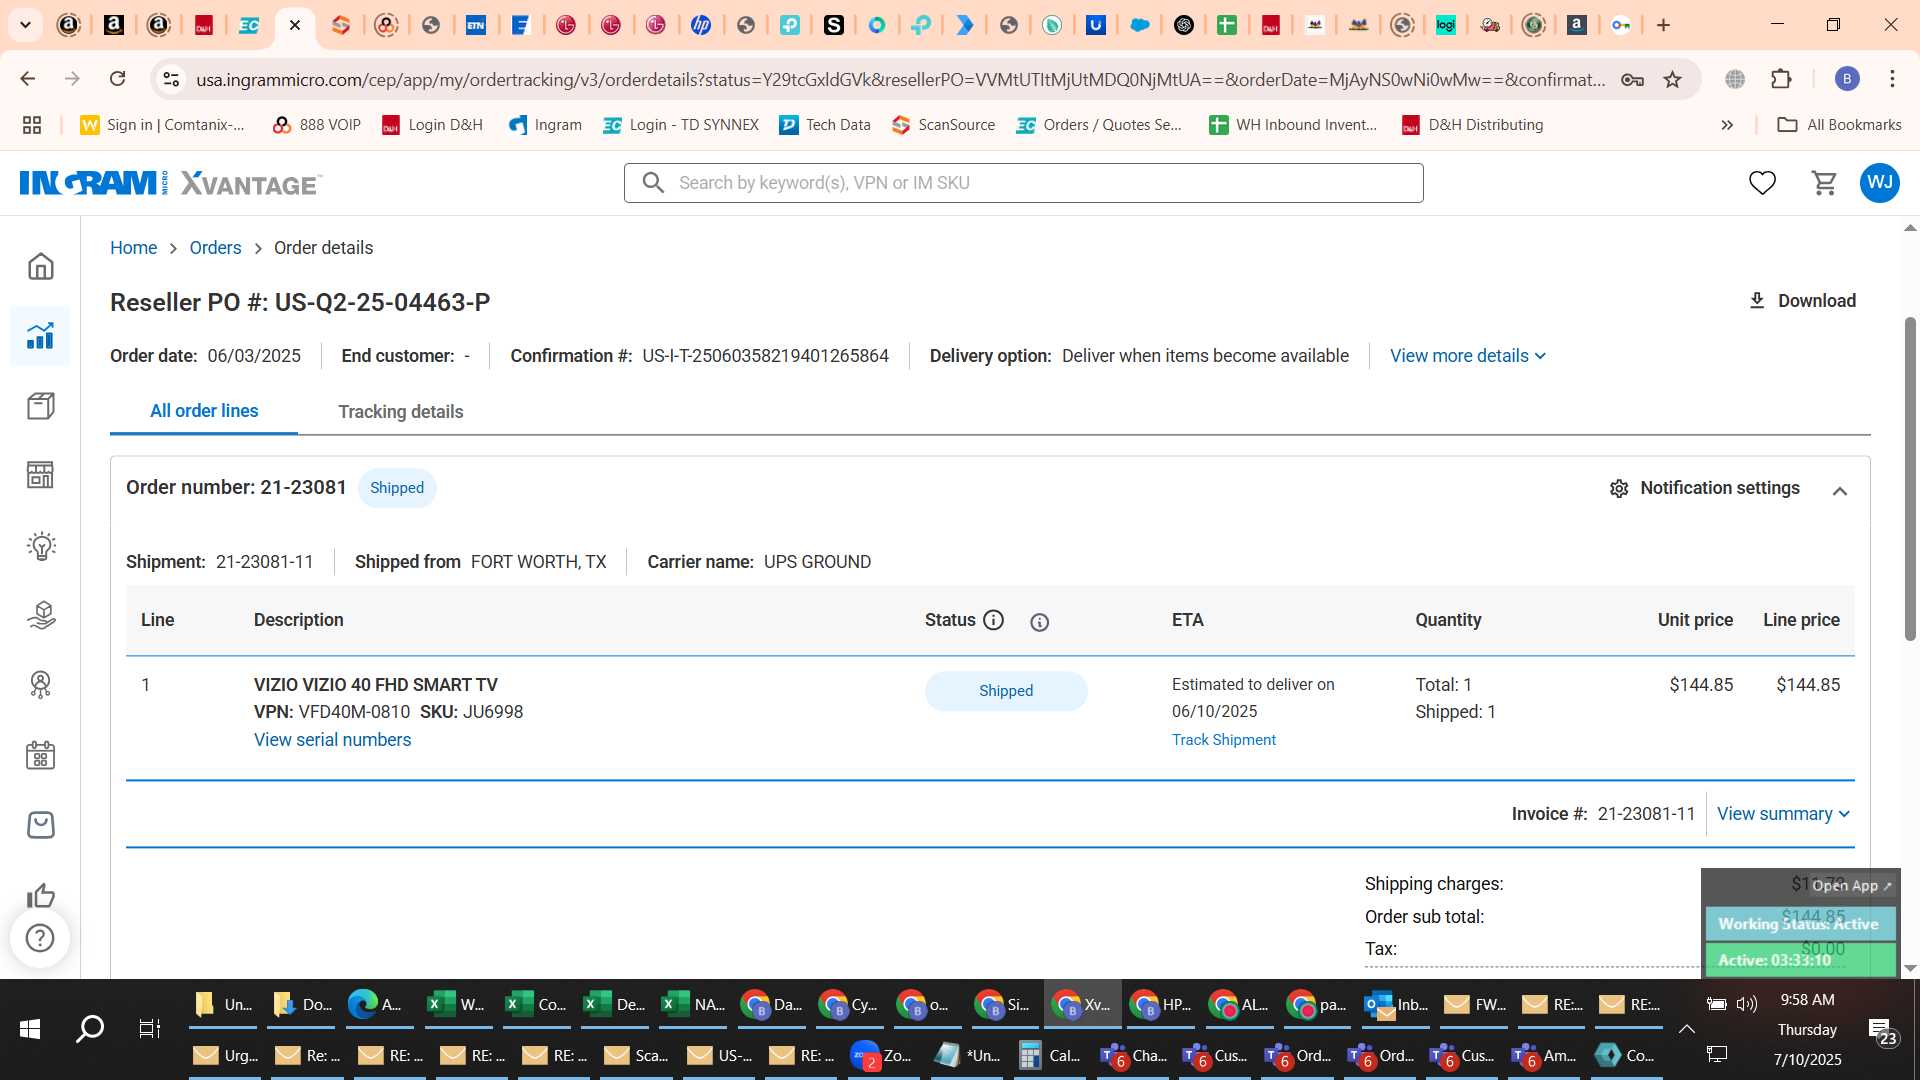Image resolution: width=1920 pixels, height=1080 pixels.
Task: Click the Track Shipment link
Action: click(x=1224, y=740)
